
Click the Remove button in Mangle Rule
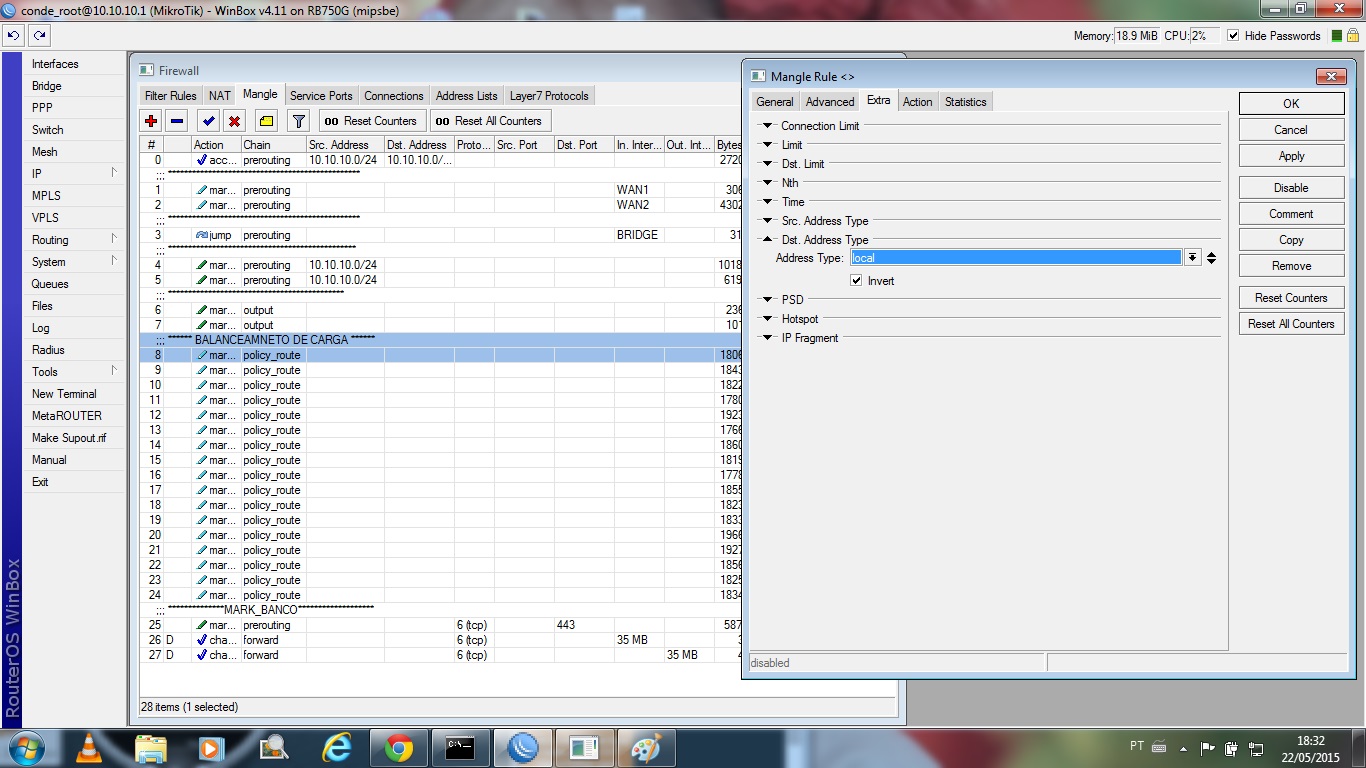pyautogui.click(x=1291, y=266)
